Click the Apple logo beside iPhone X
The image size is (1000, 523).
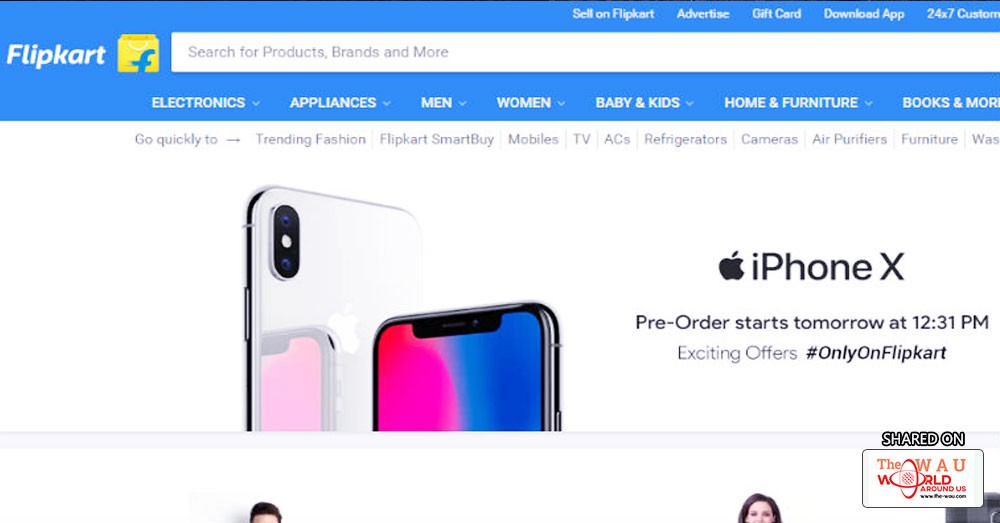click(732, 265)
